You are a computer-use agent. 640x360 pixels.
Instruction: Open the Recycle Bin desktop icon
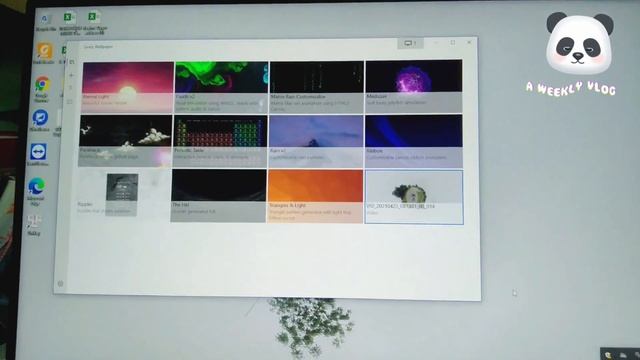pos(45,22)
